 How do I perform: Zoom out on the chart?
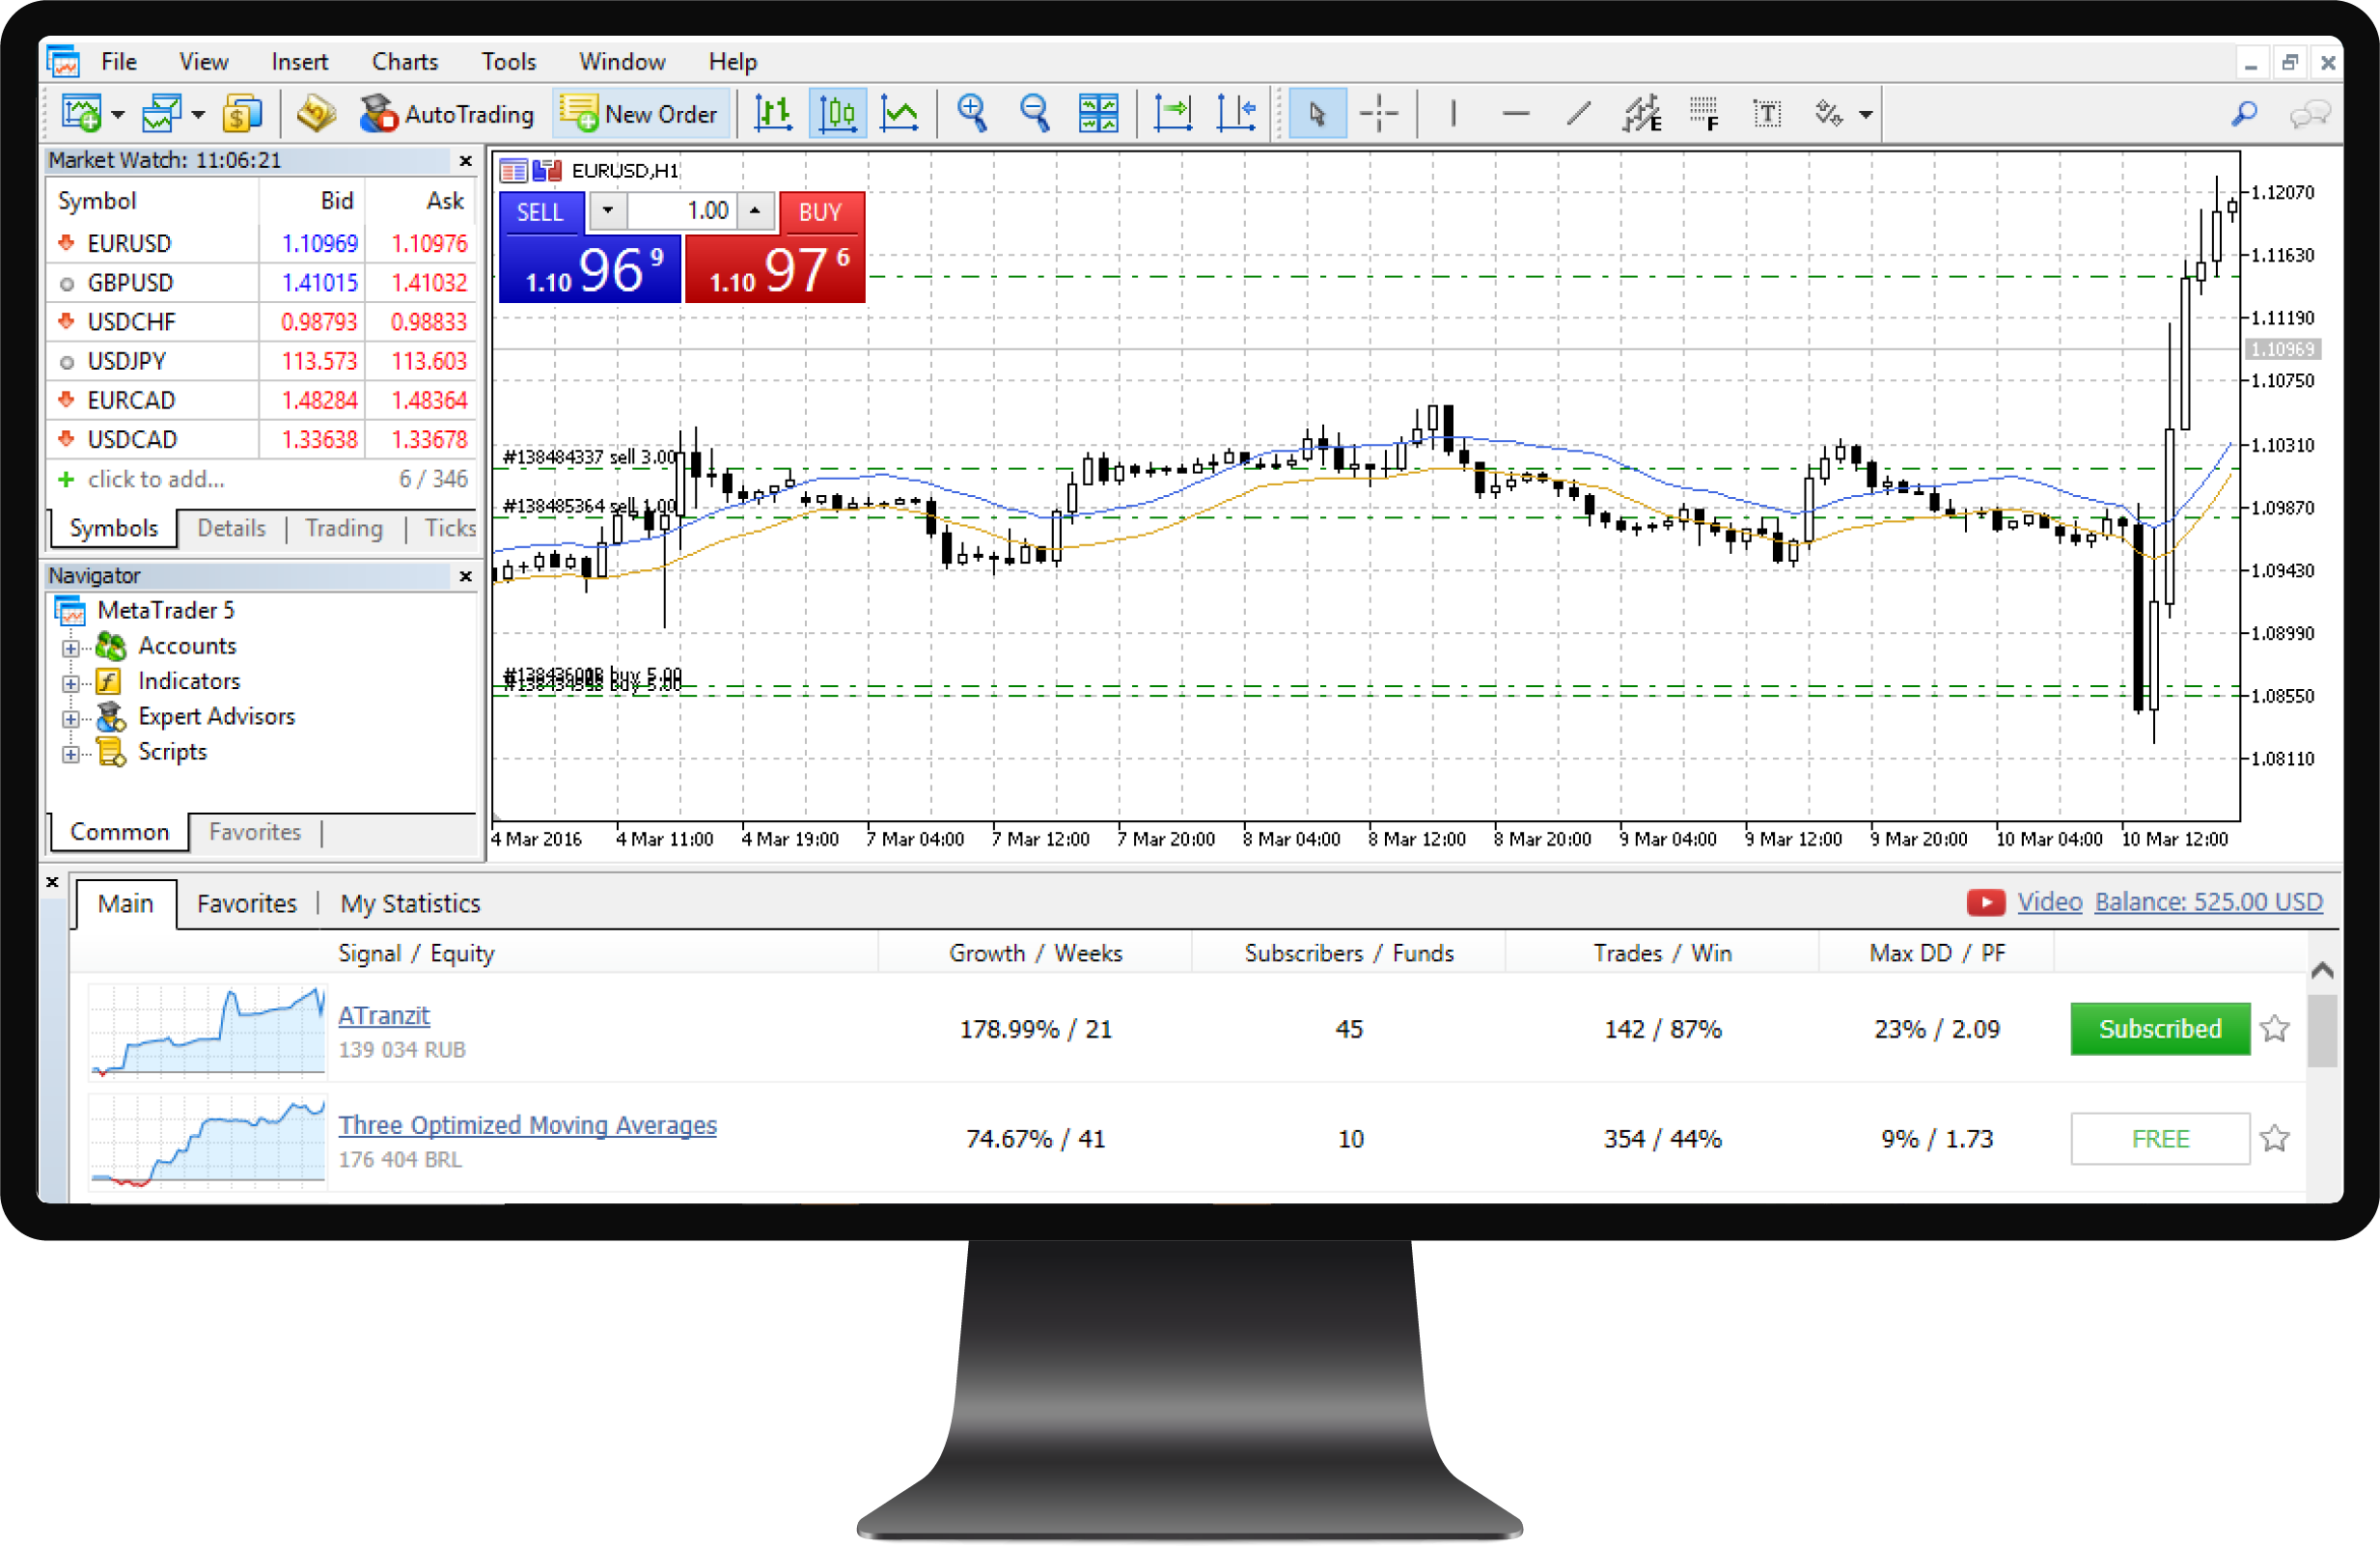coord(1035,113)
